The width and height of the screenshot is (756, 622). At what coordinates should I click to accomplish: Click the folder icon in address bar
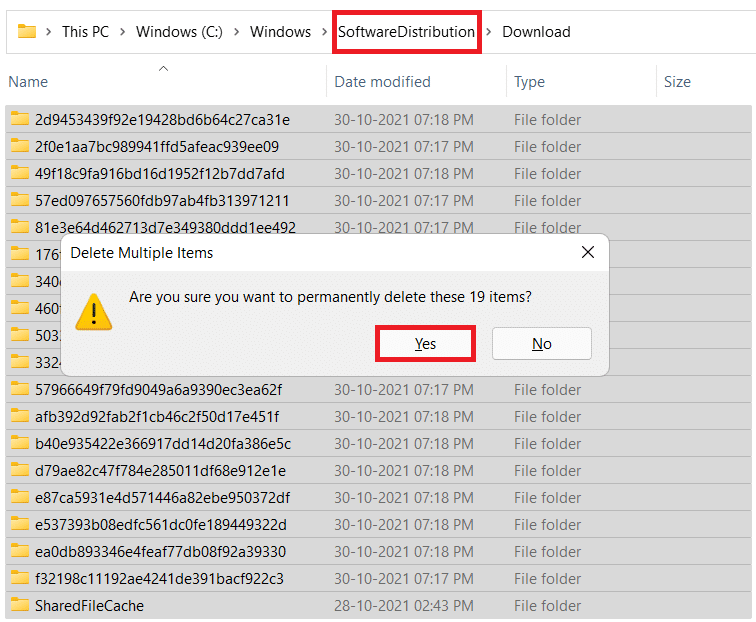click(27, 32)
